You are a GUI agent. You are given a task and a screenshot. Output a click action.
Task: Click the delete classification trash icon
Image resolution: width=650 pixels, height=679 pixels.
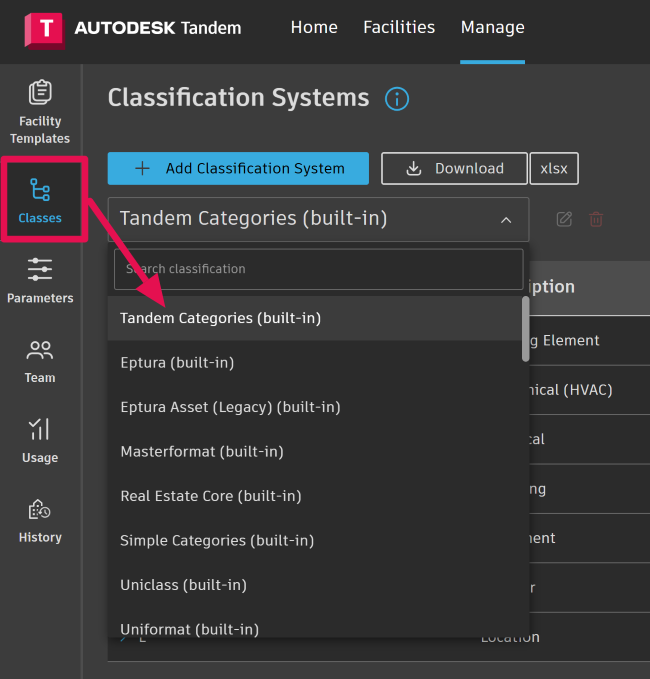596,219
